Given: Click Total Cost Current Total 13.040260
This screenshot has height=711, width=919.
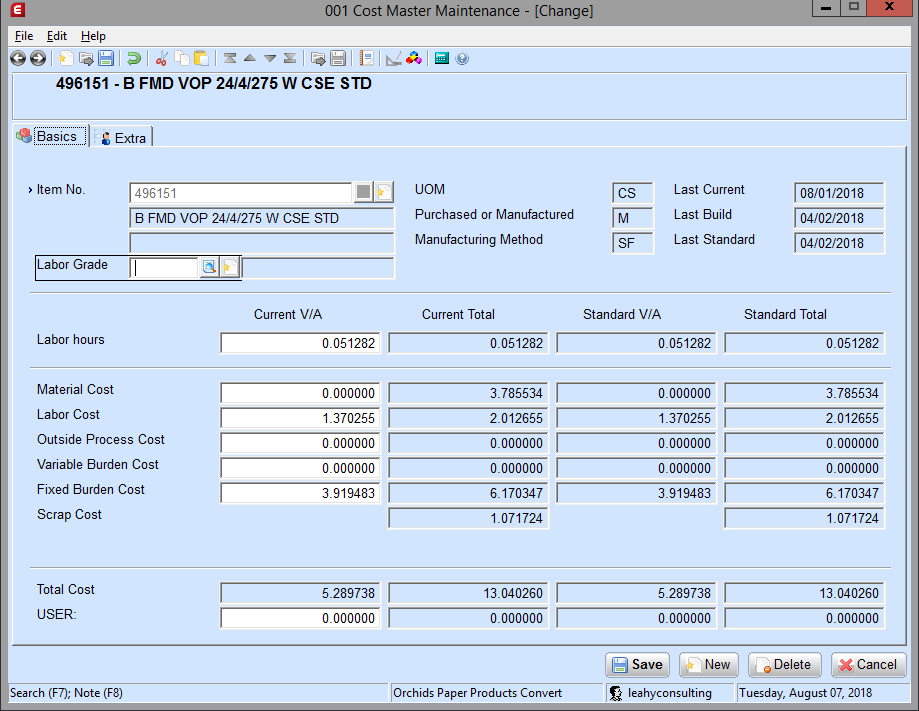Looking at the screenshot, I should coord(468,593).
